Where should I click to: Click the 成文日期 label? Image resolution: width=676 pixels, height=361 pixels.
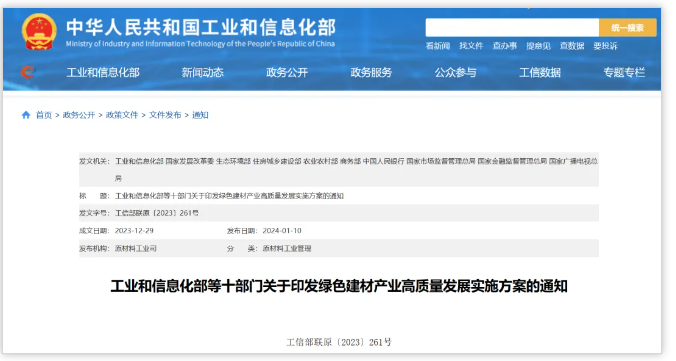(x=94, y=231)
